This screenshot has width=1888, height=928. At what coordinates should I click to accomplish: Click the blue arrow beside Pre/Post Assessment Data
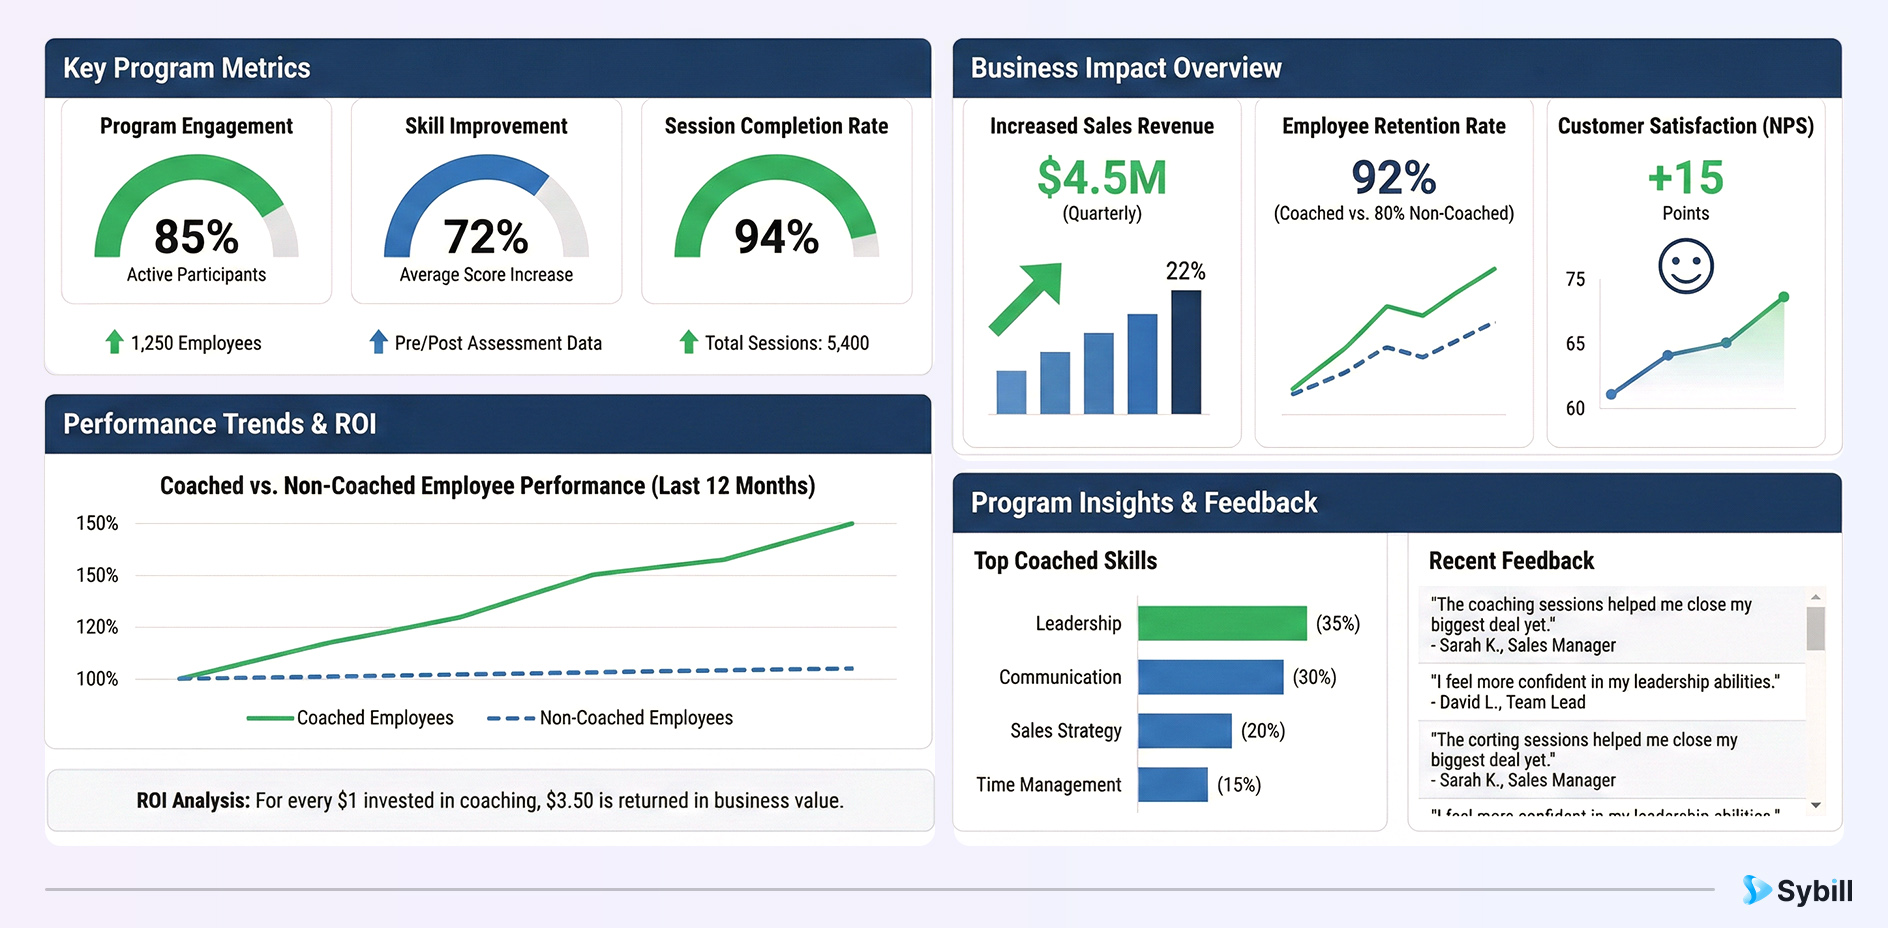378,342
